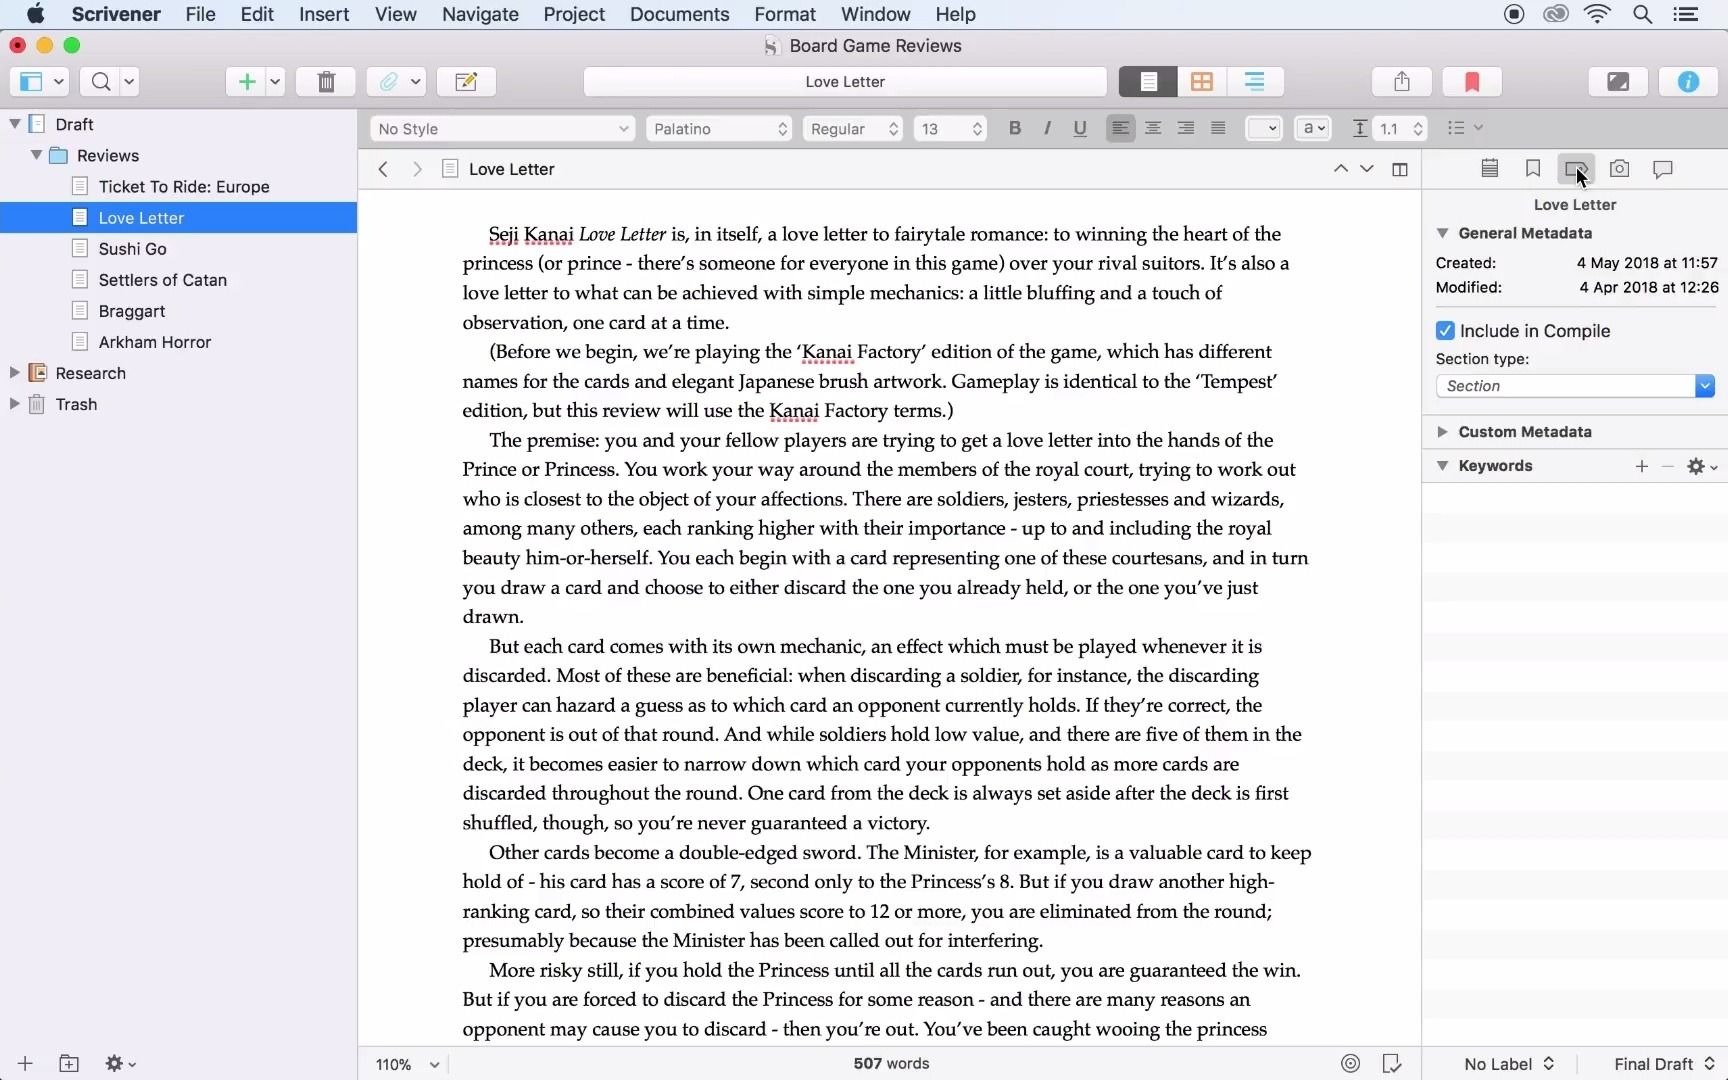Open the line spacing 1.1 dropdown
1728x1080 pixels.
pos(1400,128)
